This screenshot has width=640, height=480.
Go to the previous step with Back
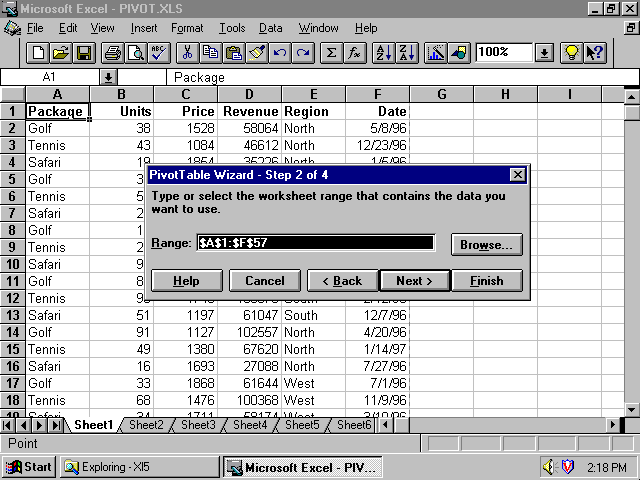[342, 280]
